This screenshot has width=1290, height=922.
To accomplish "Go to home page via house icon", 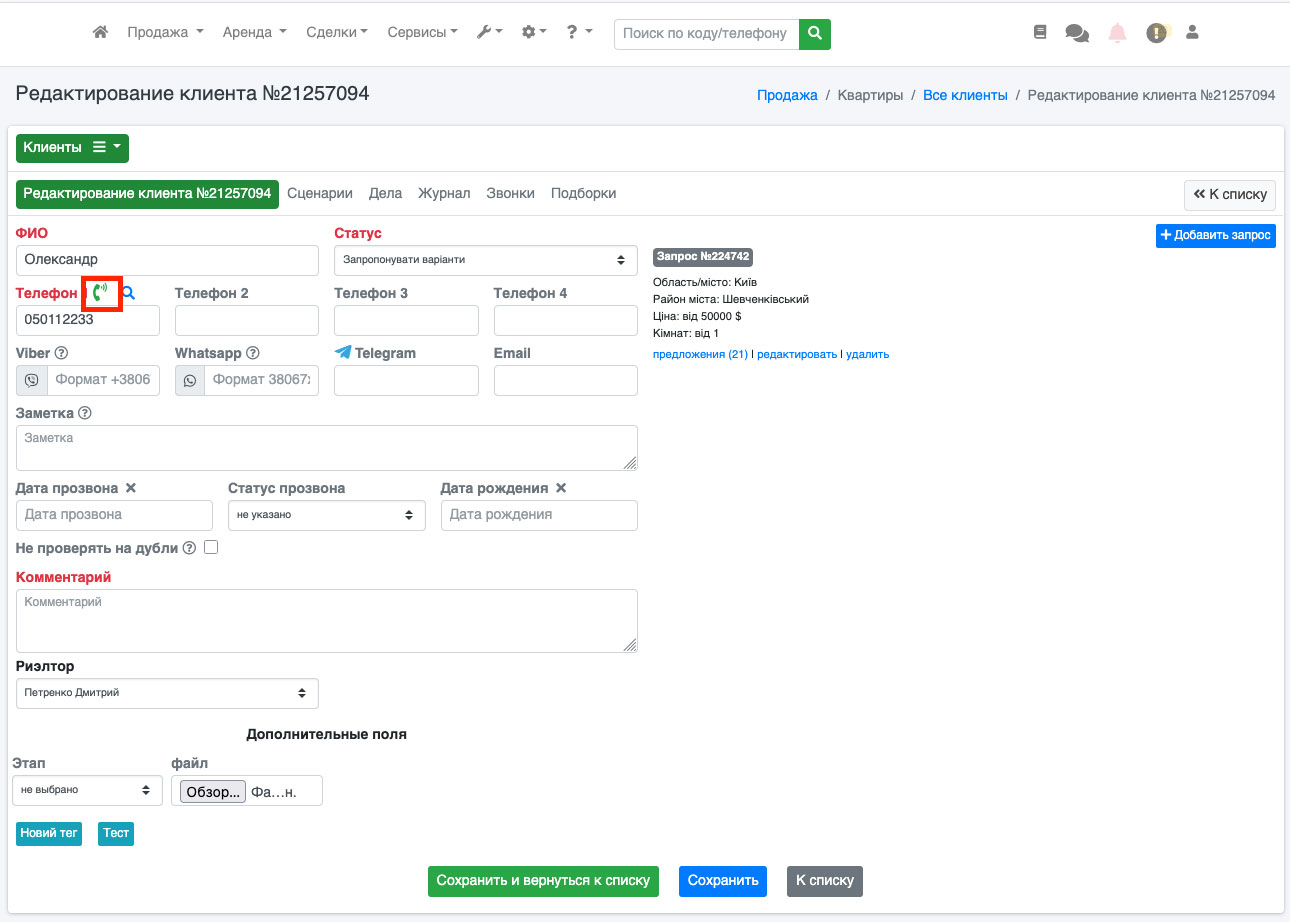I will pyautogui.click(x=100, y=33).
